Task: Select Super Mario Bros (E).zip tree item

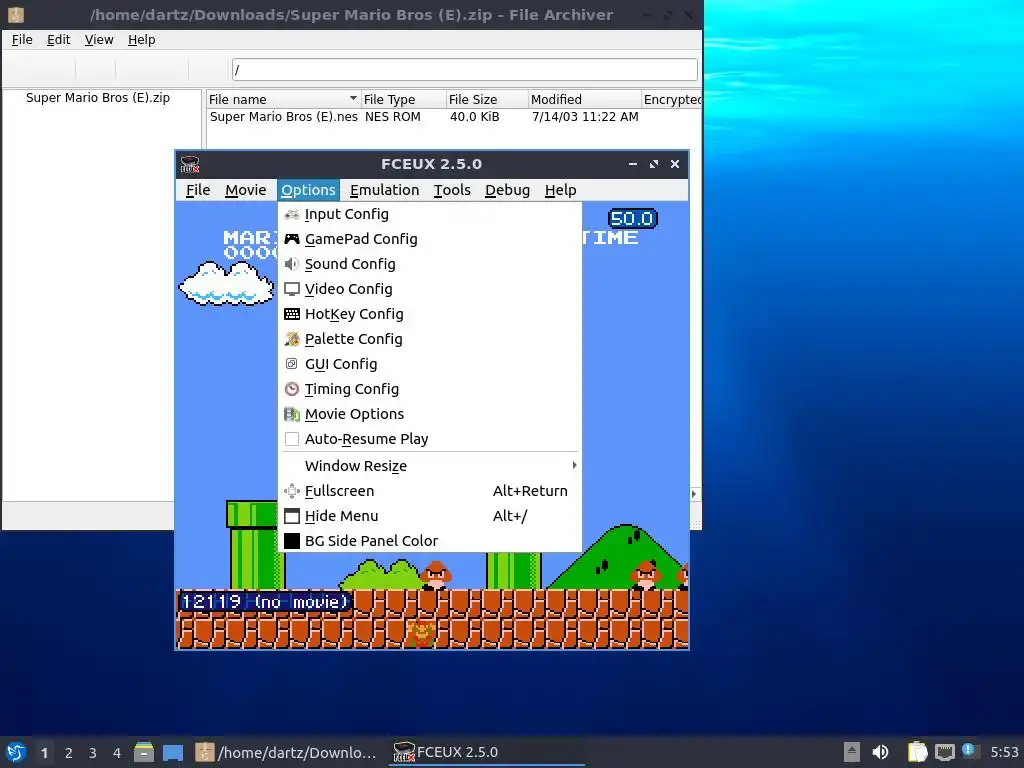Action: [98, 98]
